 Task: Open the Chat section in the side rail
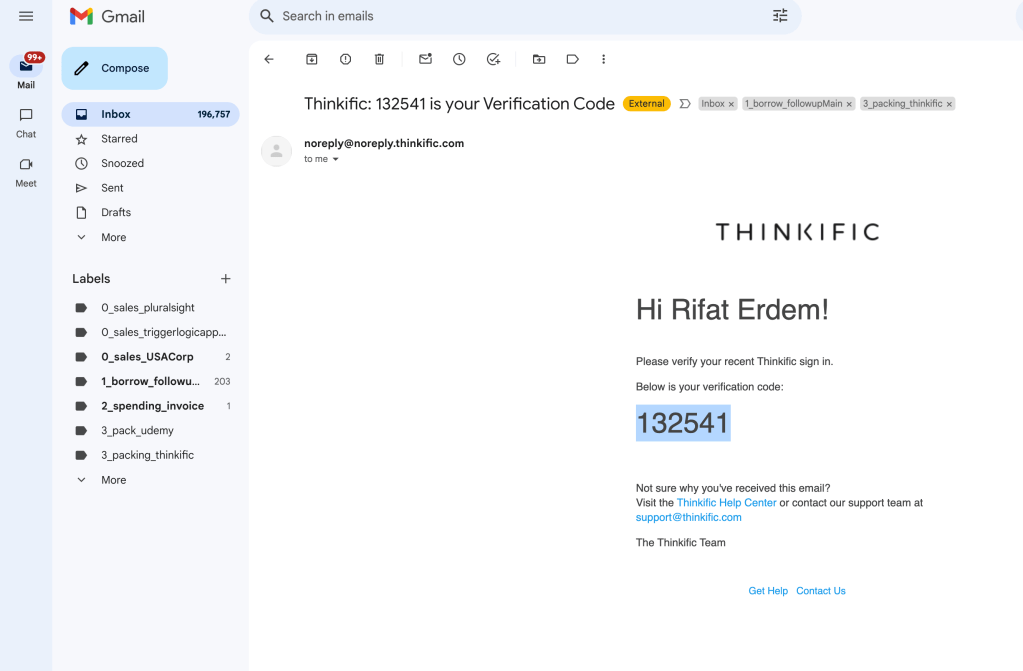click(26, 123)
